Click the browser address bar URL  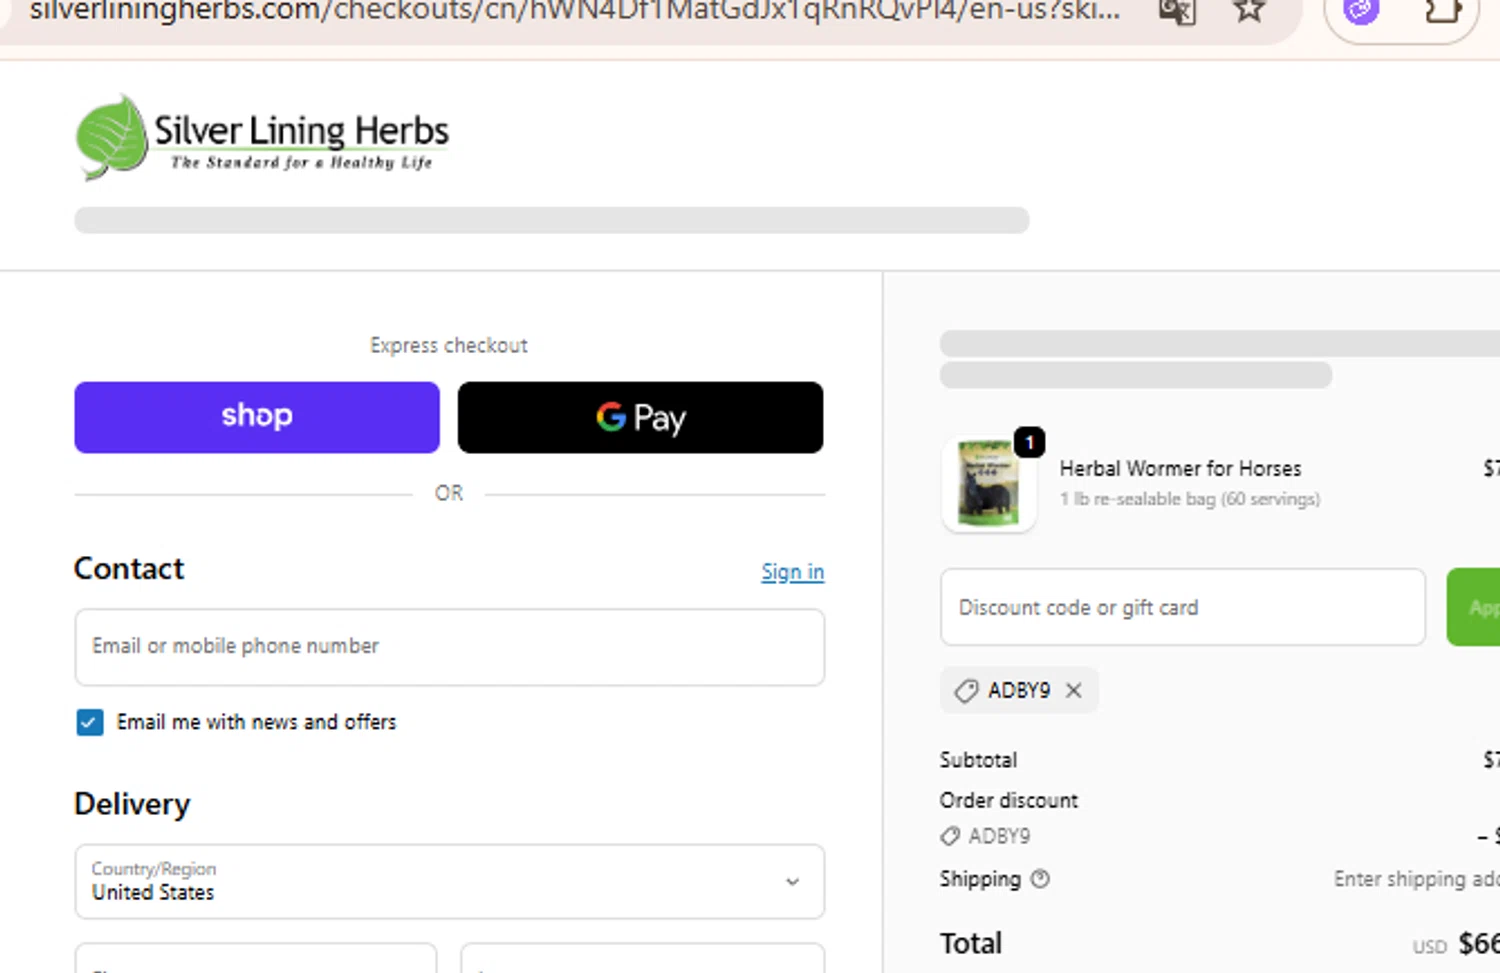tap(574, 12)
